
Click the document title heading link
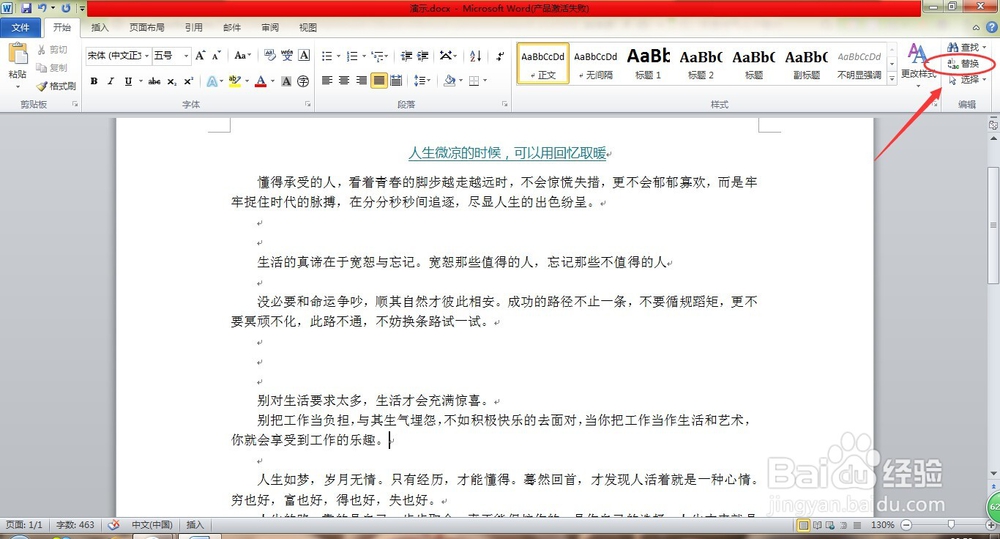point(508,153)
